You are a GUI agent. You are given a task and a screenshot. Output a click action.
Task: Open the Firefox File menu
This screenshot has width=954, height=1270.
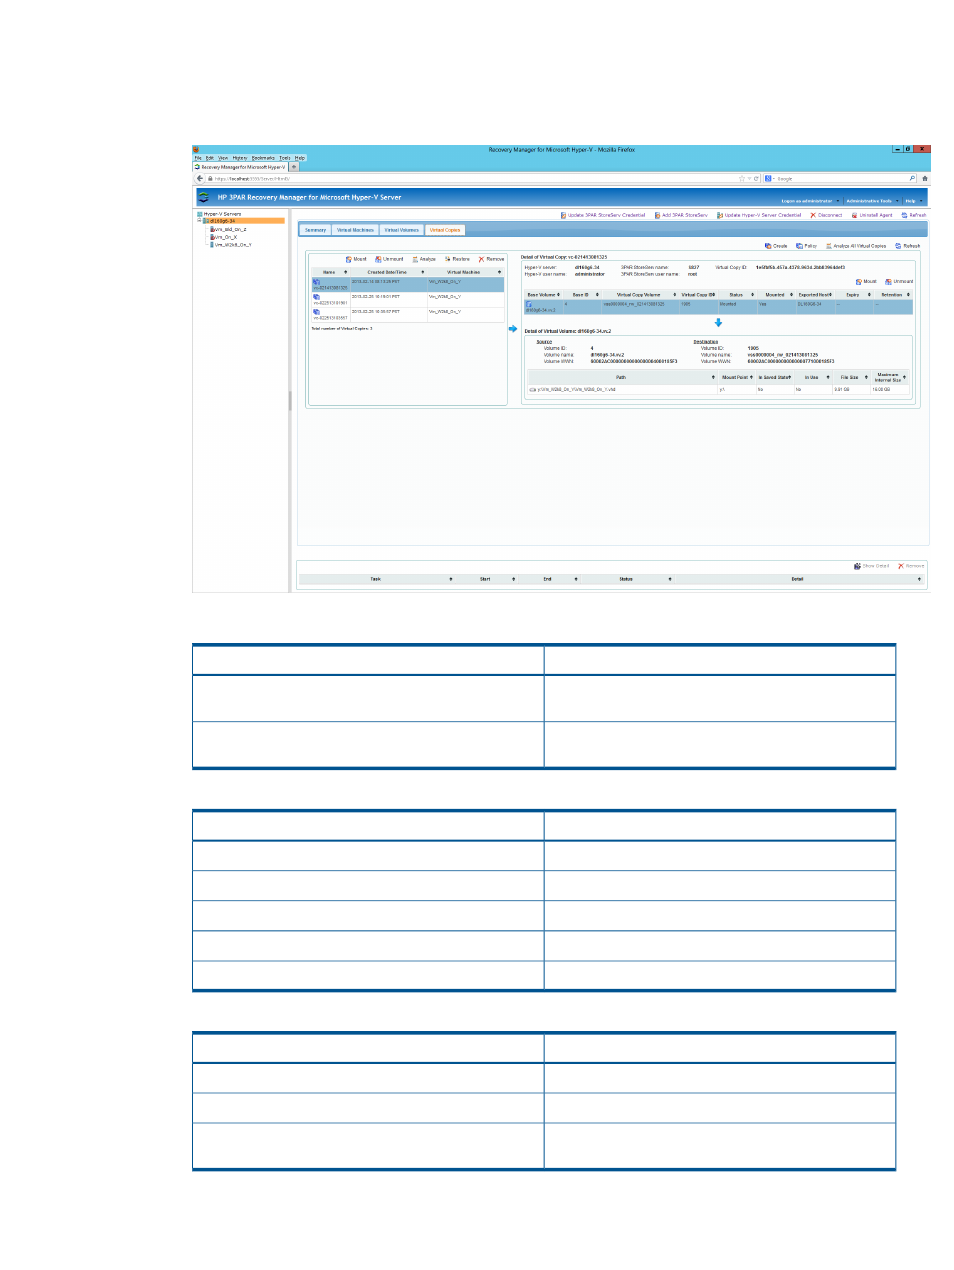coord(198,158)
